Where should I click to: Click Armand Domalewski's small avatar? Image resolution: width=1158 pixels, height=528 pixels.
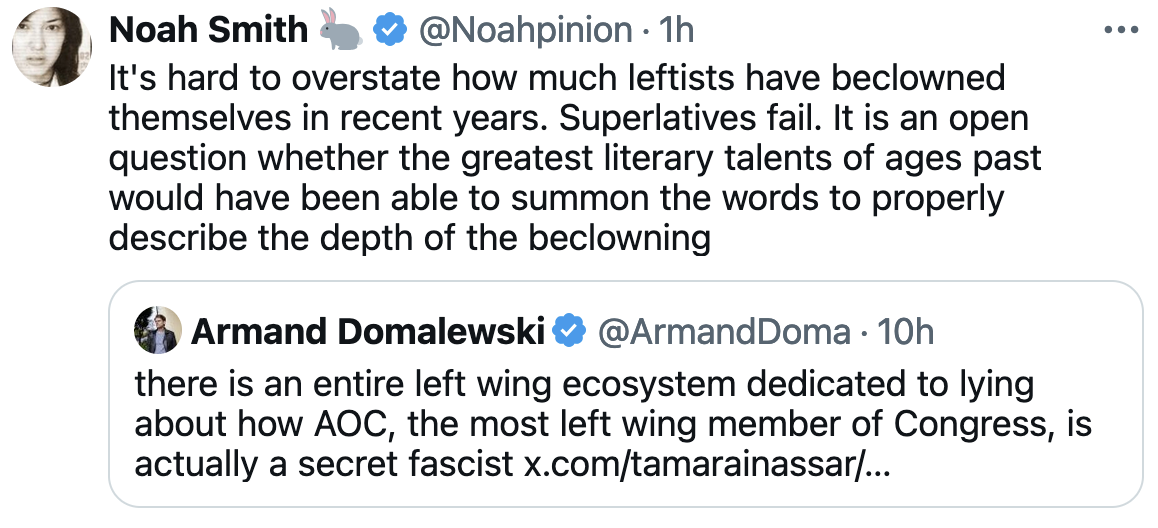pyautogui.click(x=157, y=330)
